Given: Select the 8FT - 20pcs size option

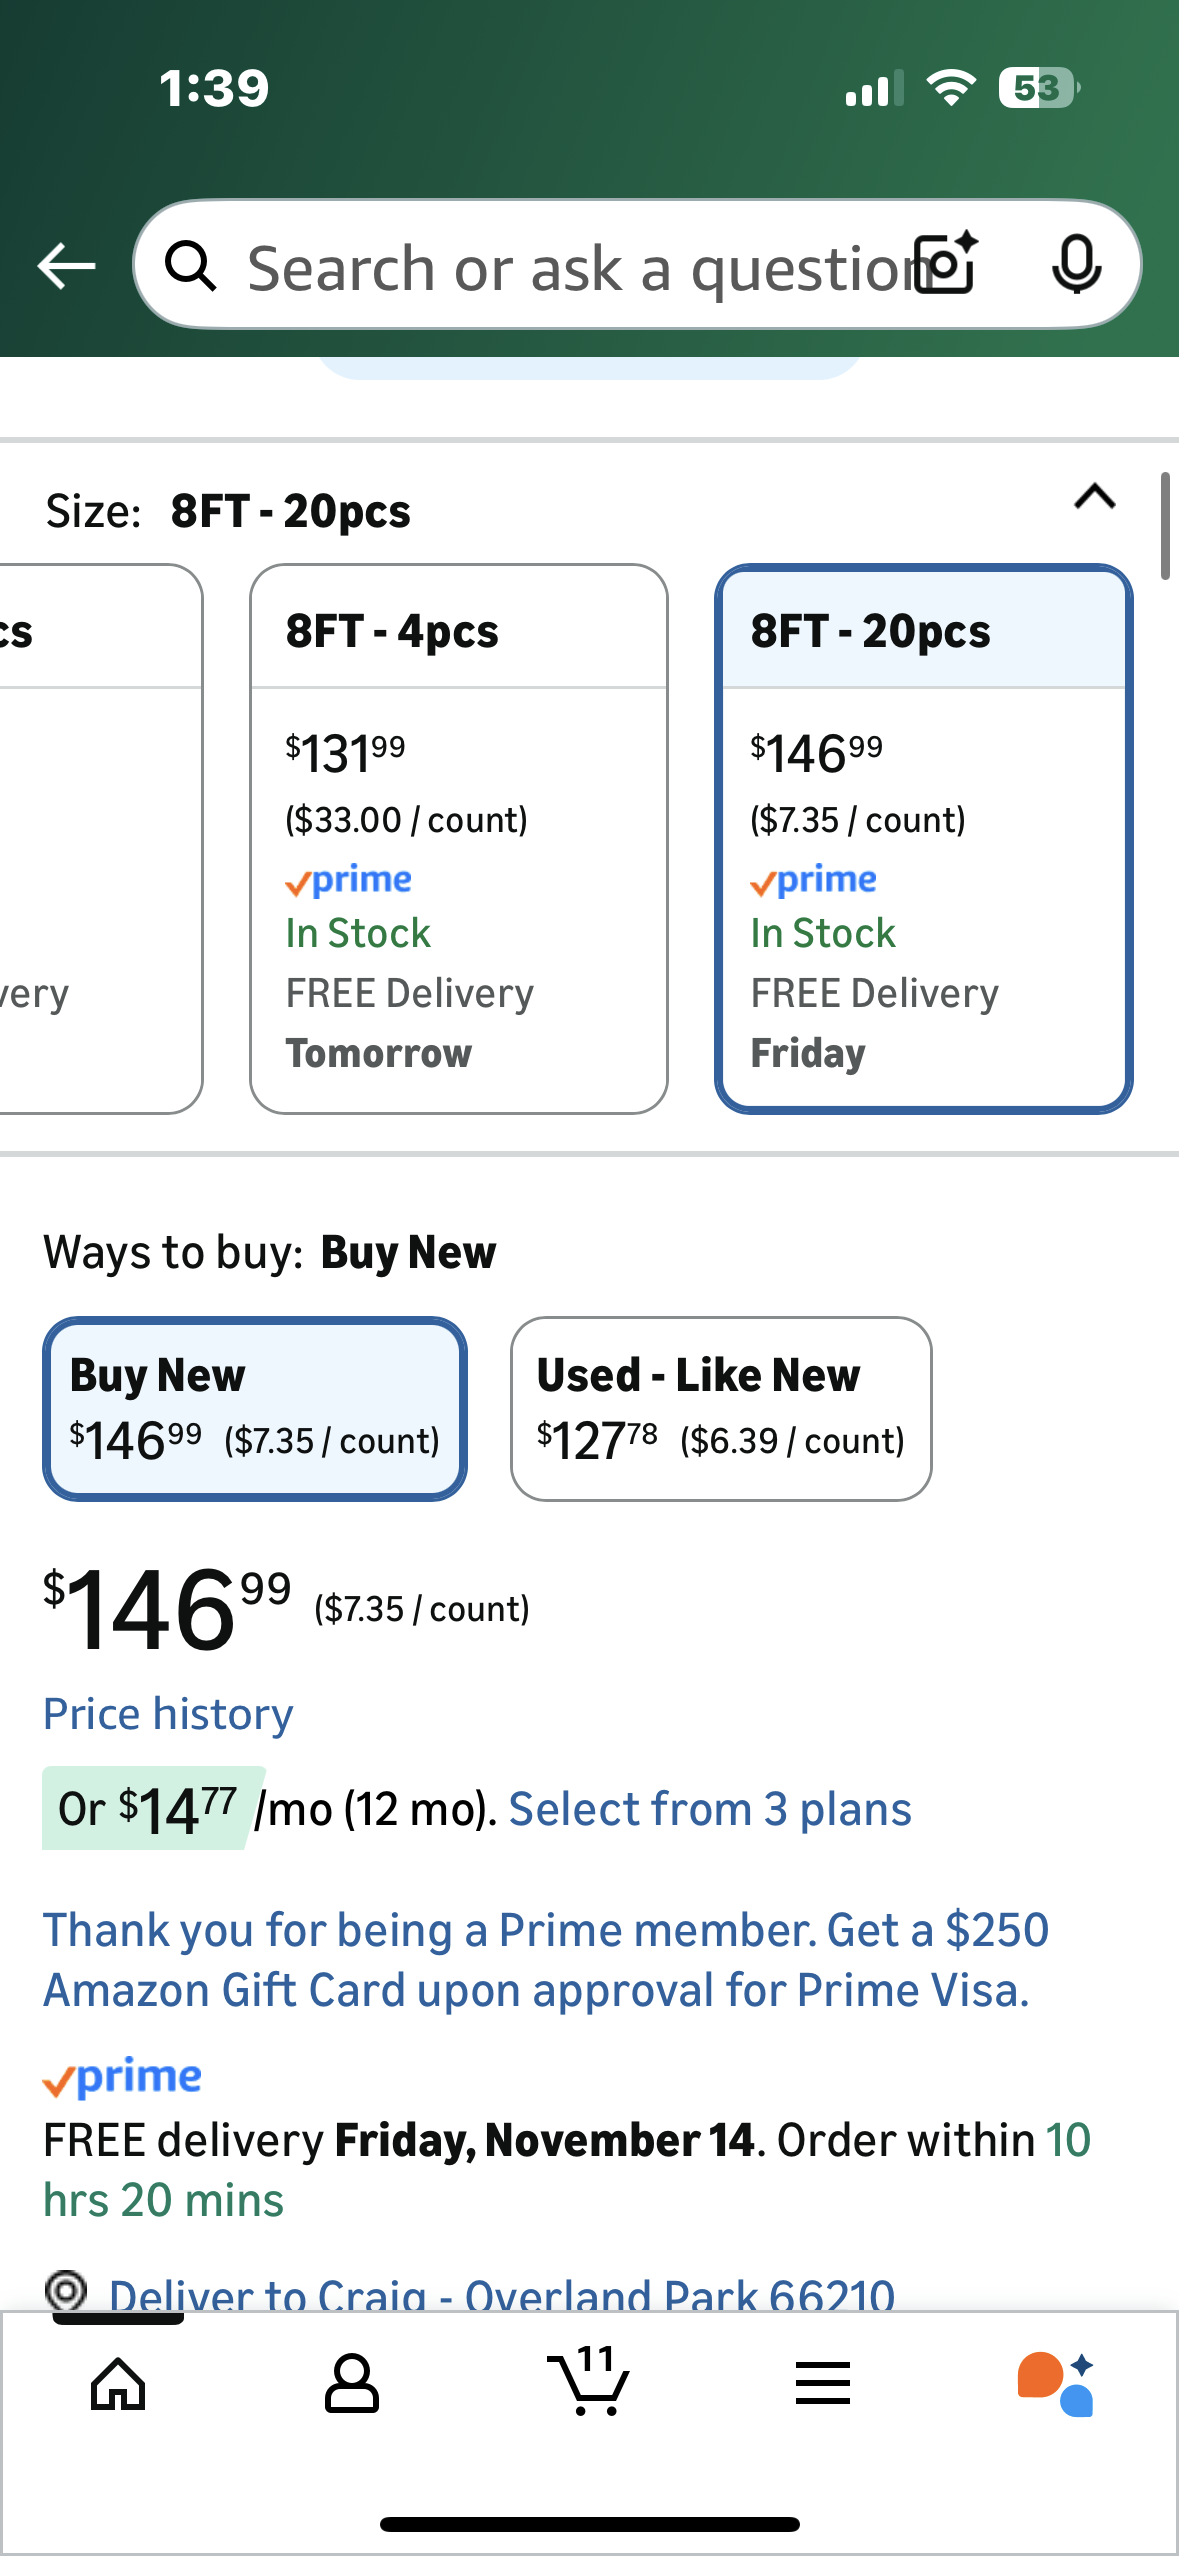Looking at the screenshot, I should (x=923, y=838).
